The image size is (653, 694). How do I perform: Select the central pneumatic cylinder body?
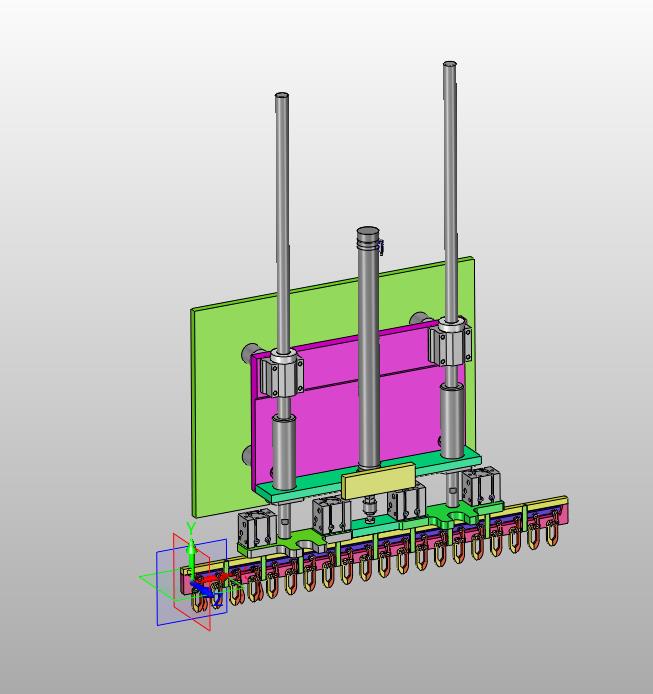(x=368, y=354)
